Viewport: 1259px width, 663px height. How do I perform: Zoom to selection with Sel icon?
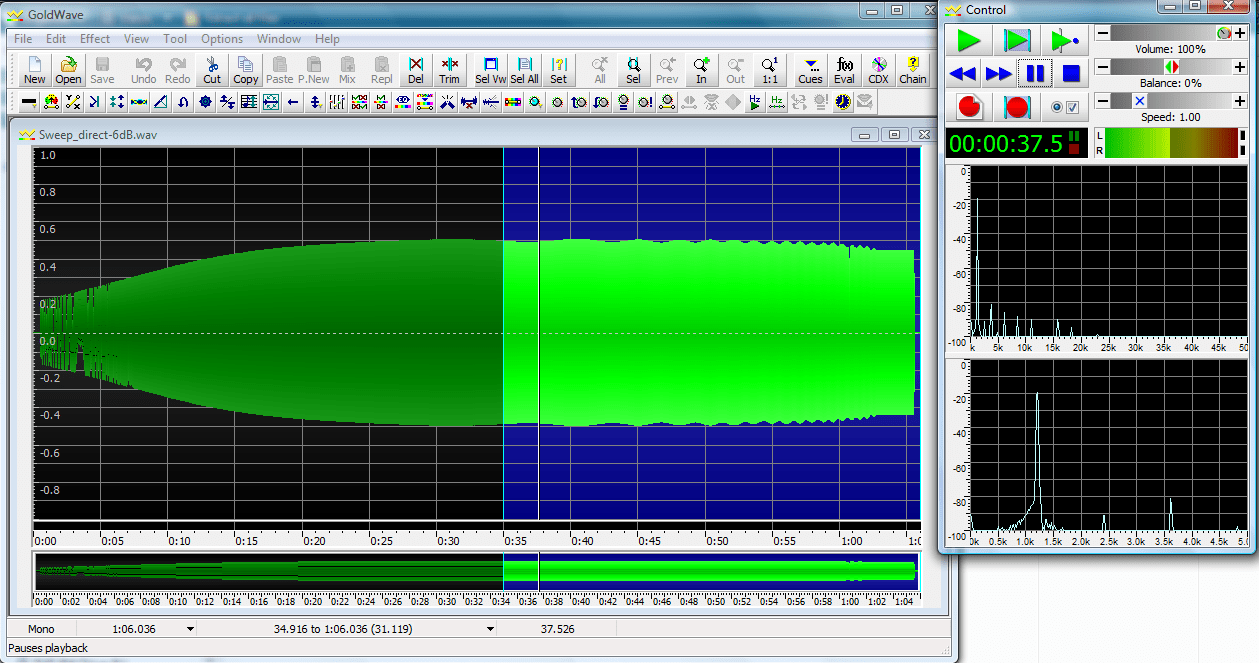(x=633, y=69)
